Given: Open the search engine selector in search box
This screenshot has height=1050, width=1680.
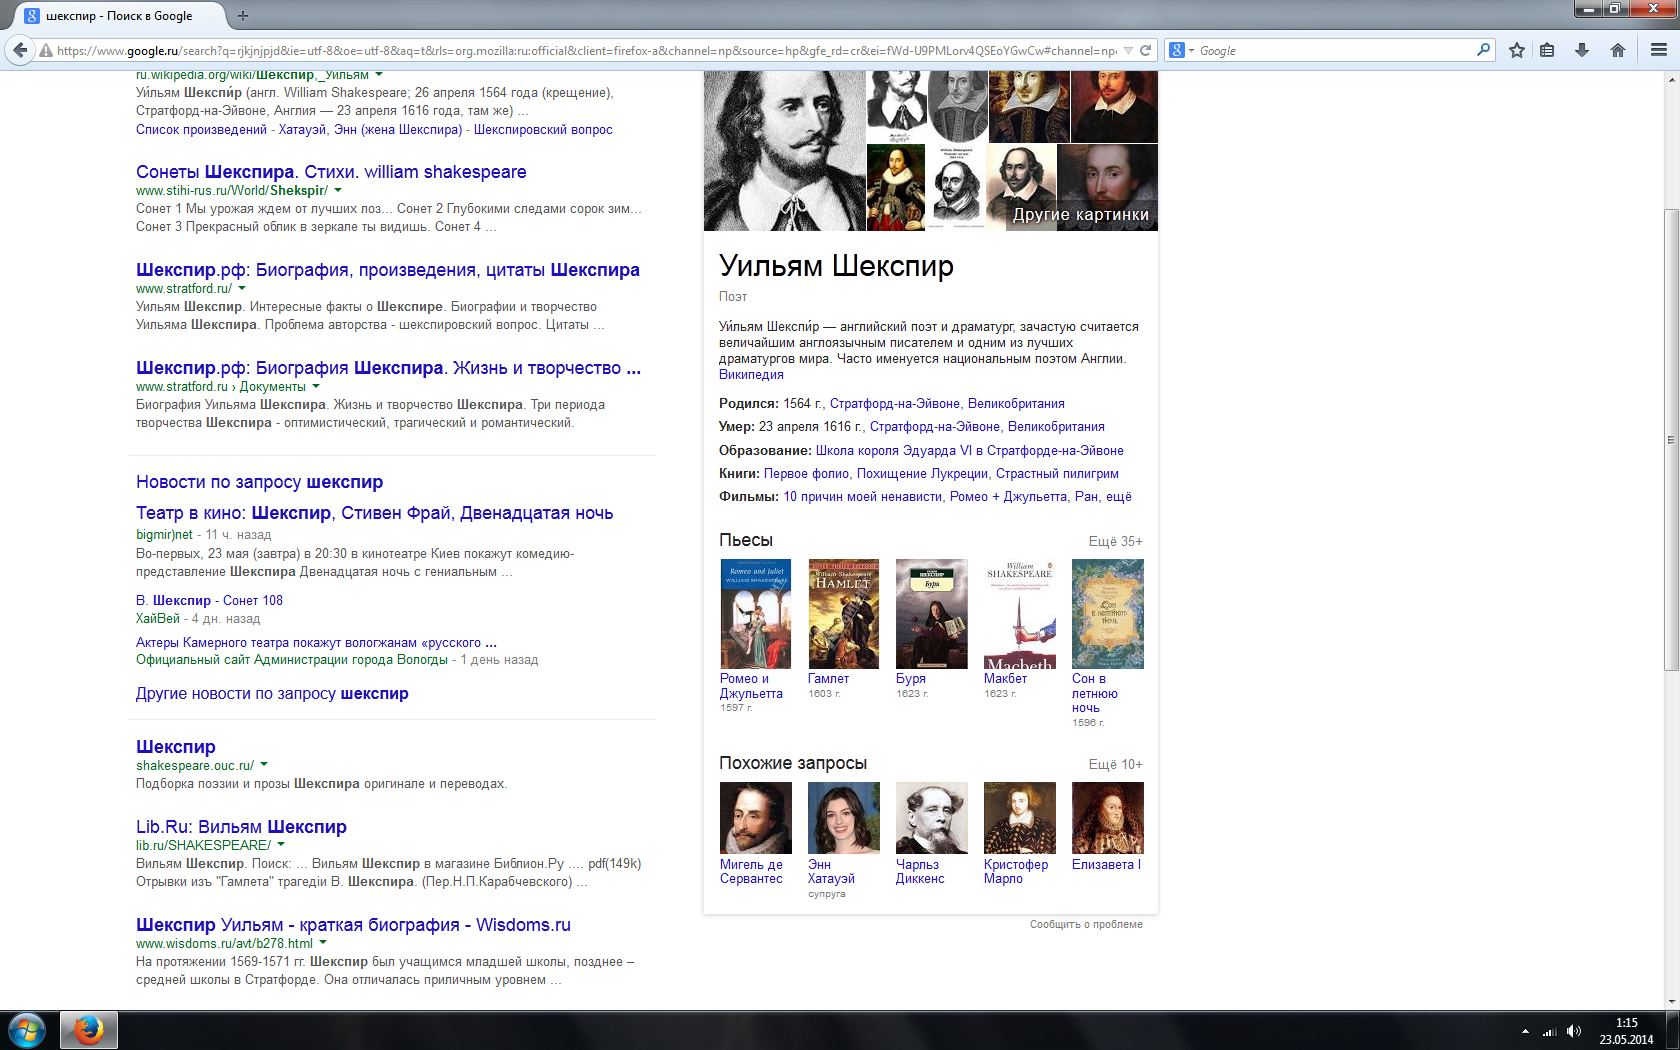Looking at the screenshot, I should [x=1181, y=50].
